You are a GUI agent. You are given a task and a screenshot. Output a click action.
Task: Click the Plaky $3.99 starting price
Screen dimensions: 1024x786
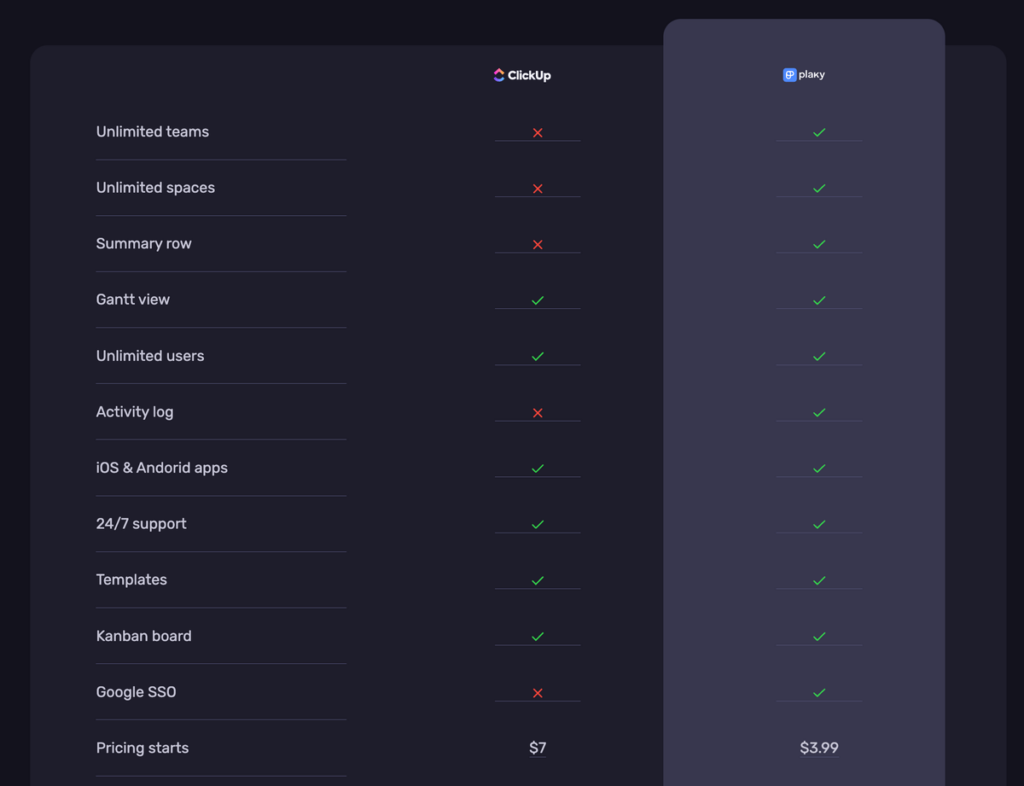pos(819,748)
